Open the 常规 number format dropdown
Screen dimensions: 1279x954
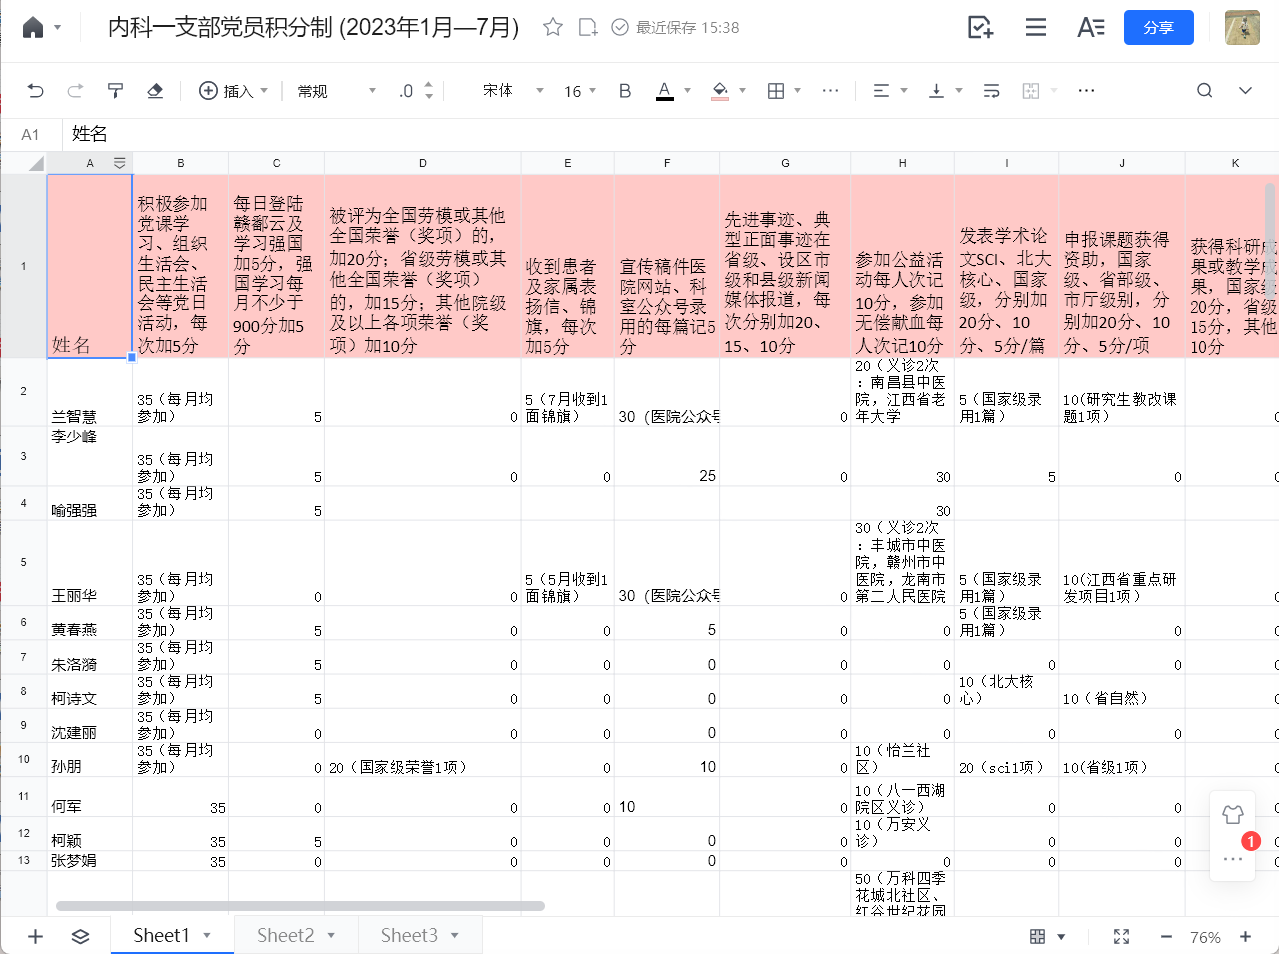(x=336, y=91)
